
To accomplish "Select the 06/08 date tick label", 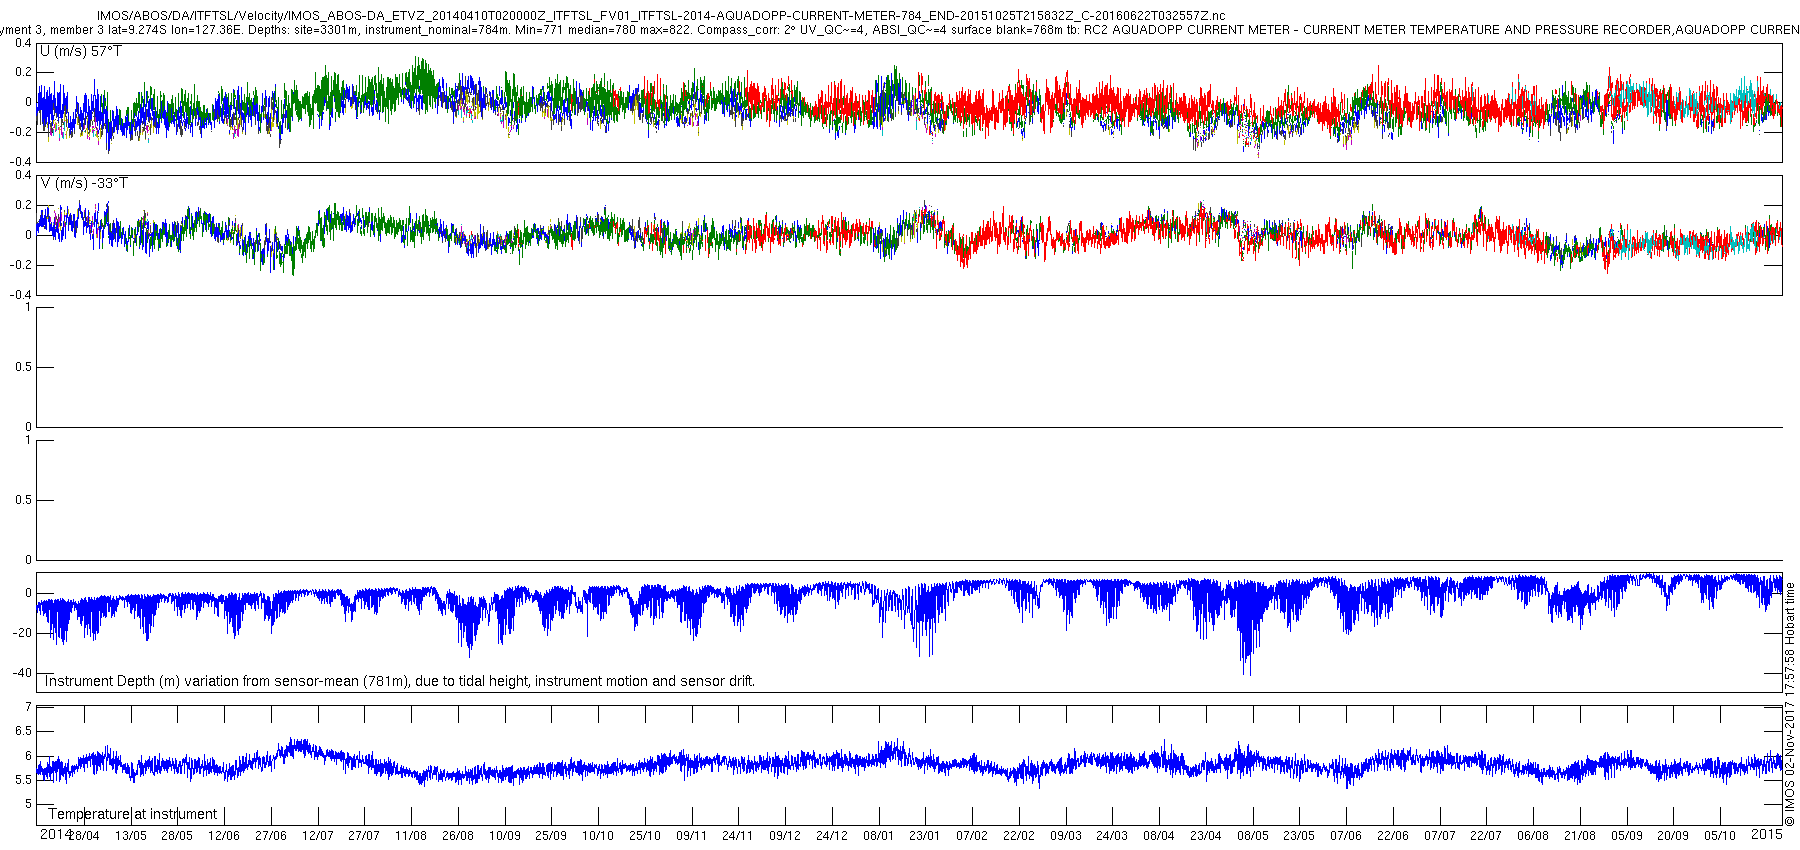I will coord(1532,836).
